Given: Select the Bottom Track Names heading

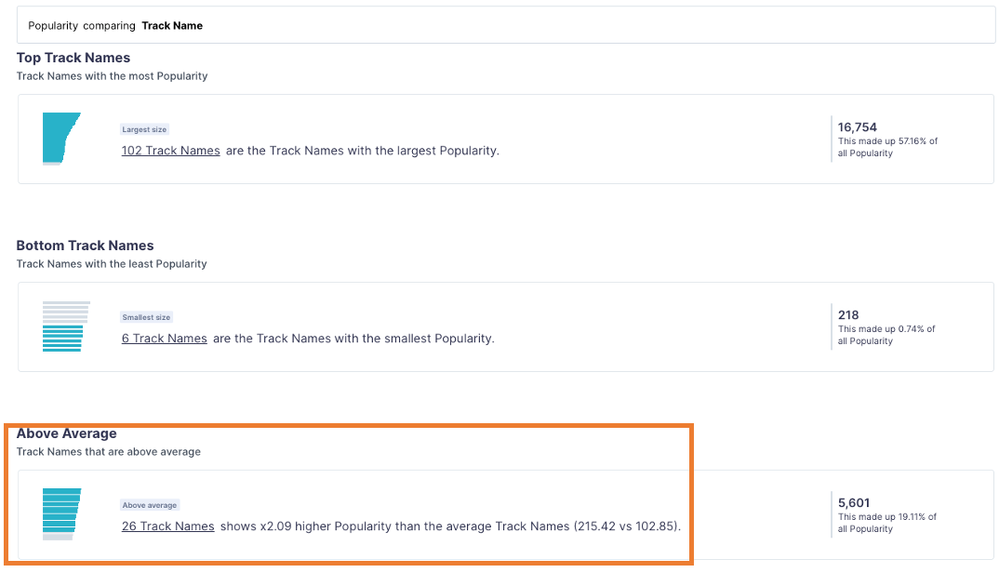Looking at the screenshot, I should (85, 246).
